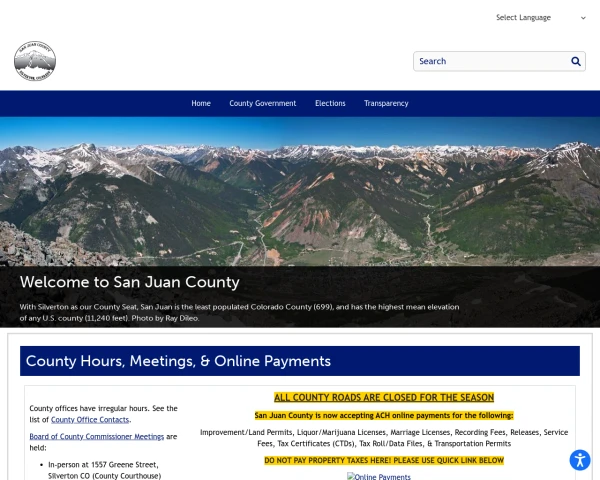Open the Select Language dropdown

(540, 18)
